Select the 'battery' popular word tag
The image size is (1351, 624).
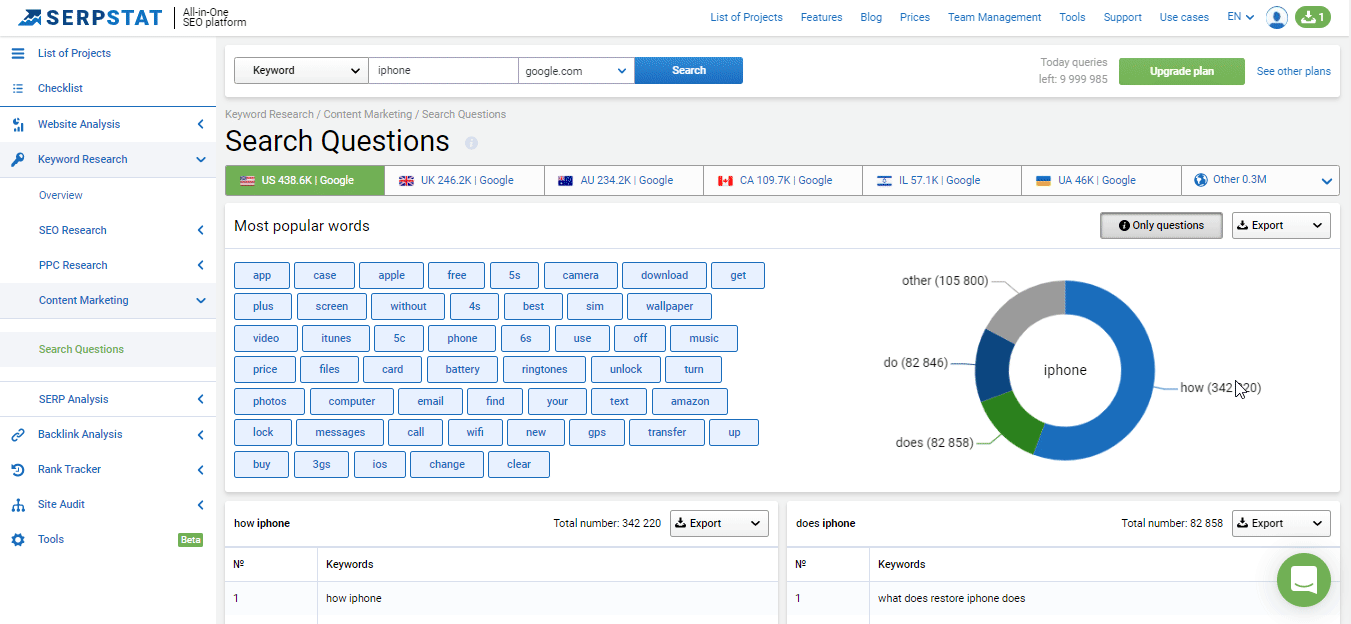point(462,369)
